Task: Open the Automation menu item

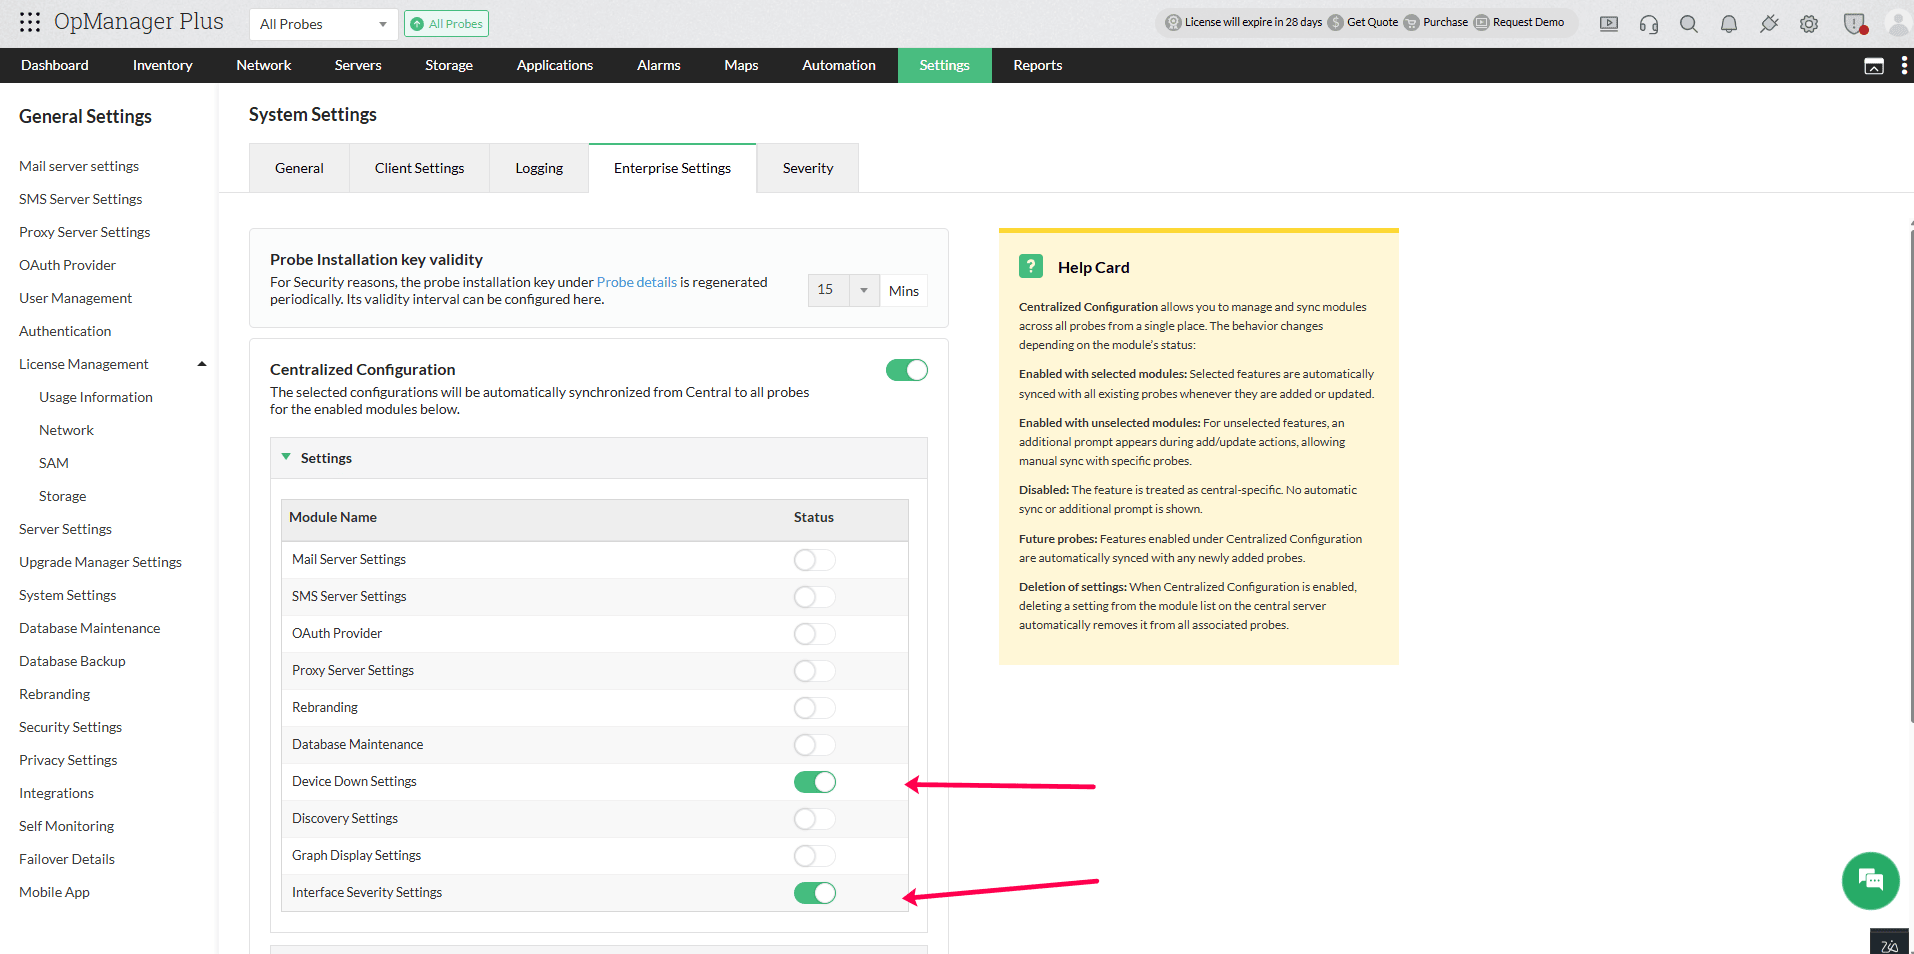Action: [x=839, y=65]
